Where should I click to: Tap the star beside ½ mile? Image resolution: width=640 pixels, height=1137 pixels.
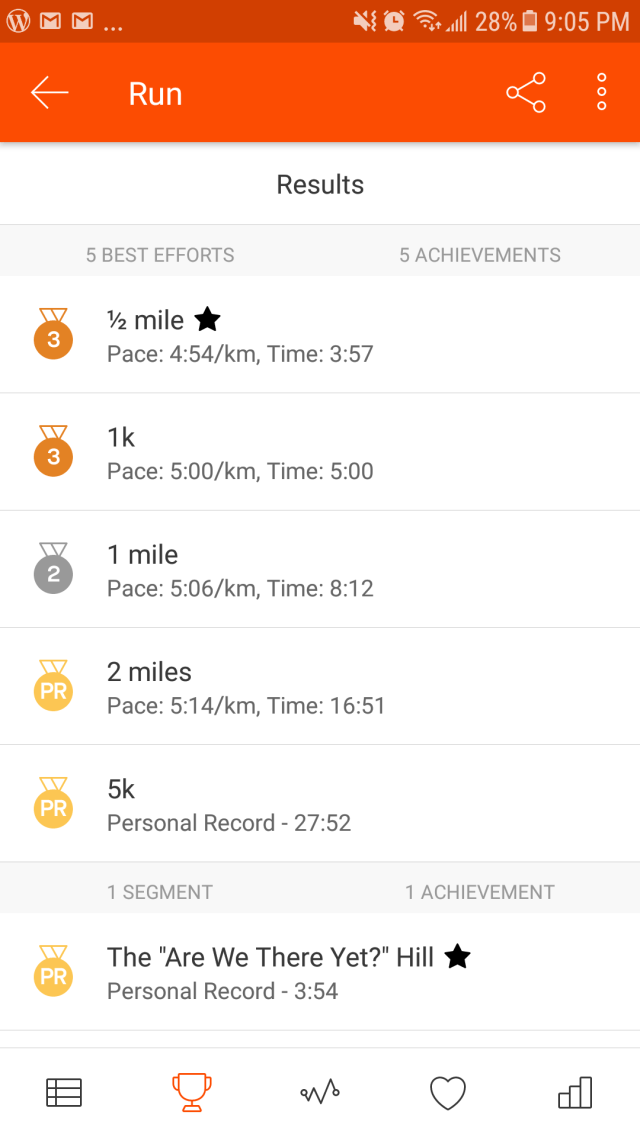(x=207, y=320)
